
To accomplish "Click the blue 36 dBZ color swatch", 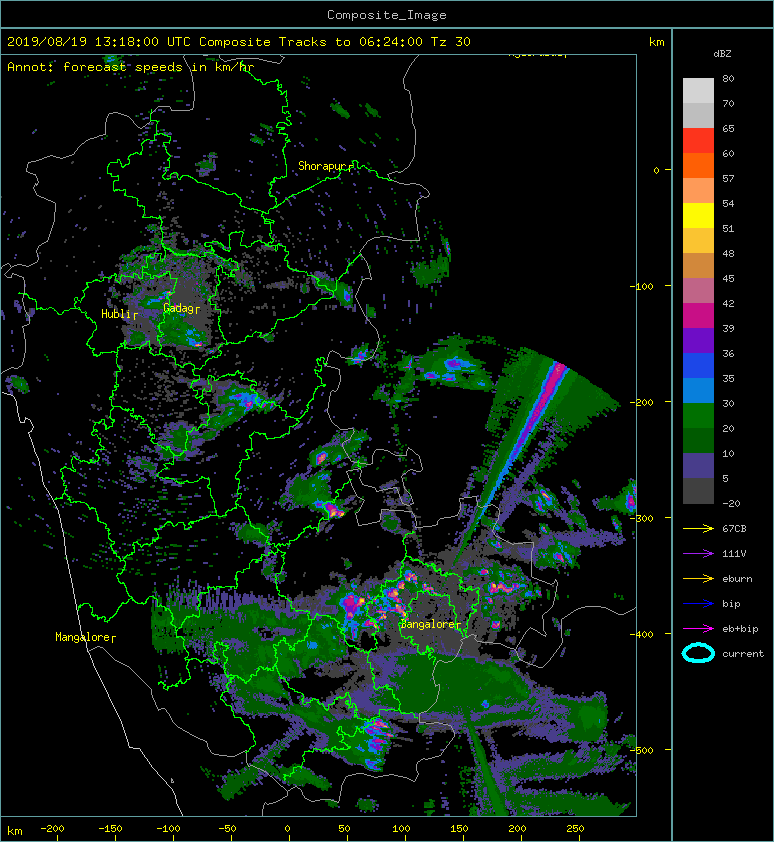I will [698, 366].
